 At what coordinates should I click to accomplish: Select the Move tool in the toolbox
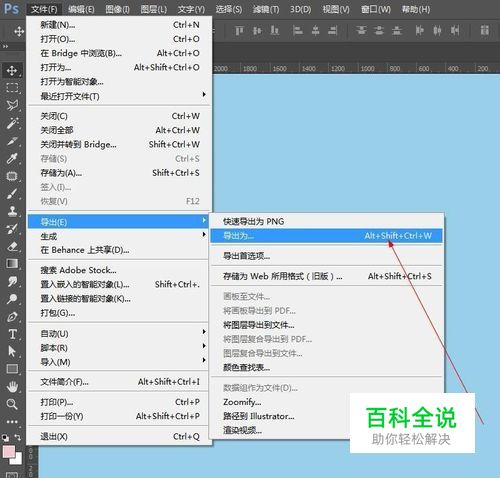click(12, 71)
